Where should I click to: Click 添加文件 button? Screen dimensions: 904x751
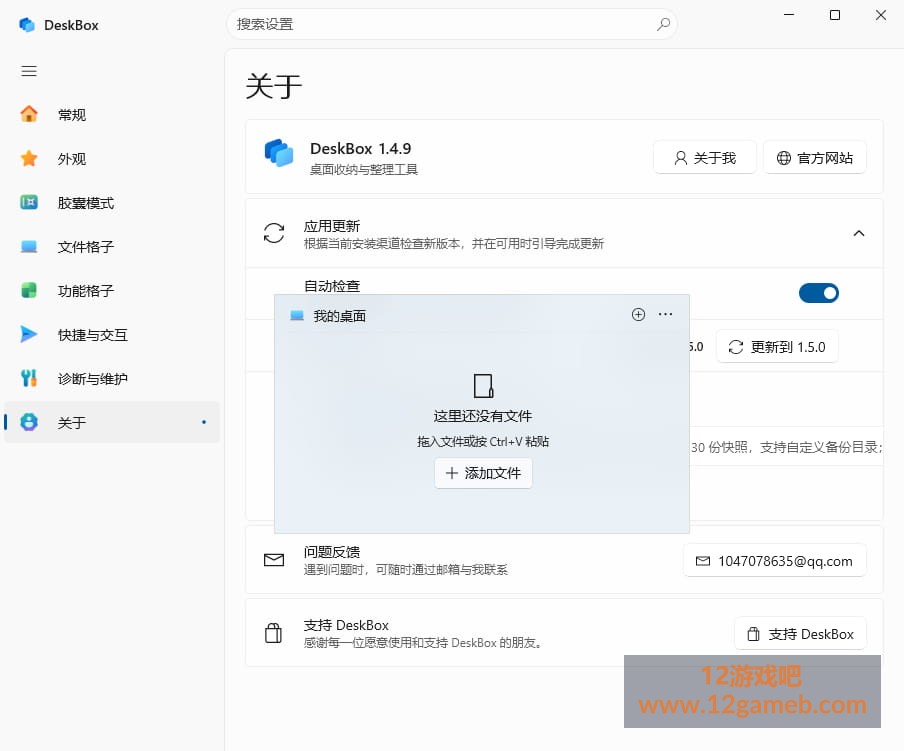(x=483, y=473)
